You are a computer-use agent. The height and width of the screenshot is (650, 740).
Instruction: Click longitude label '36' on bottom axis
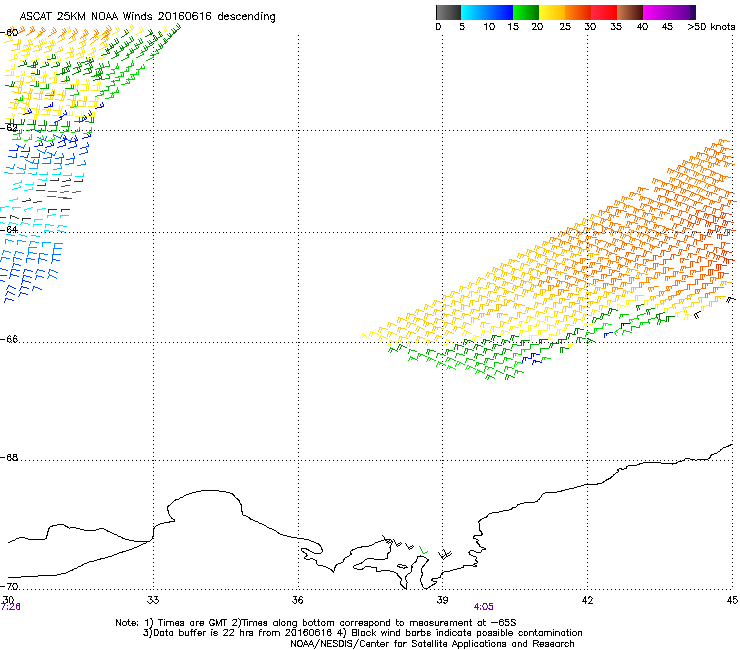click(x=298, y=600)
